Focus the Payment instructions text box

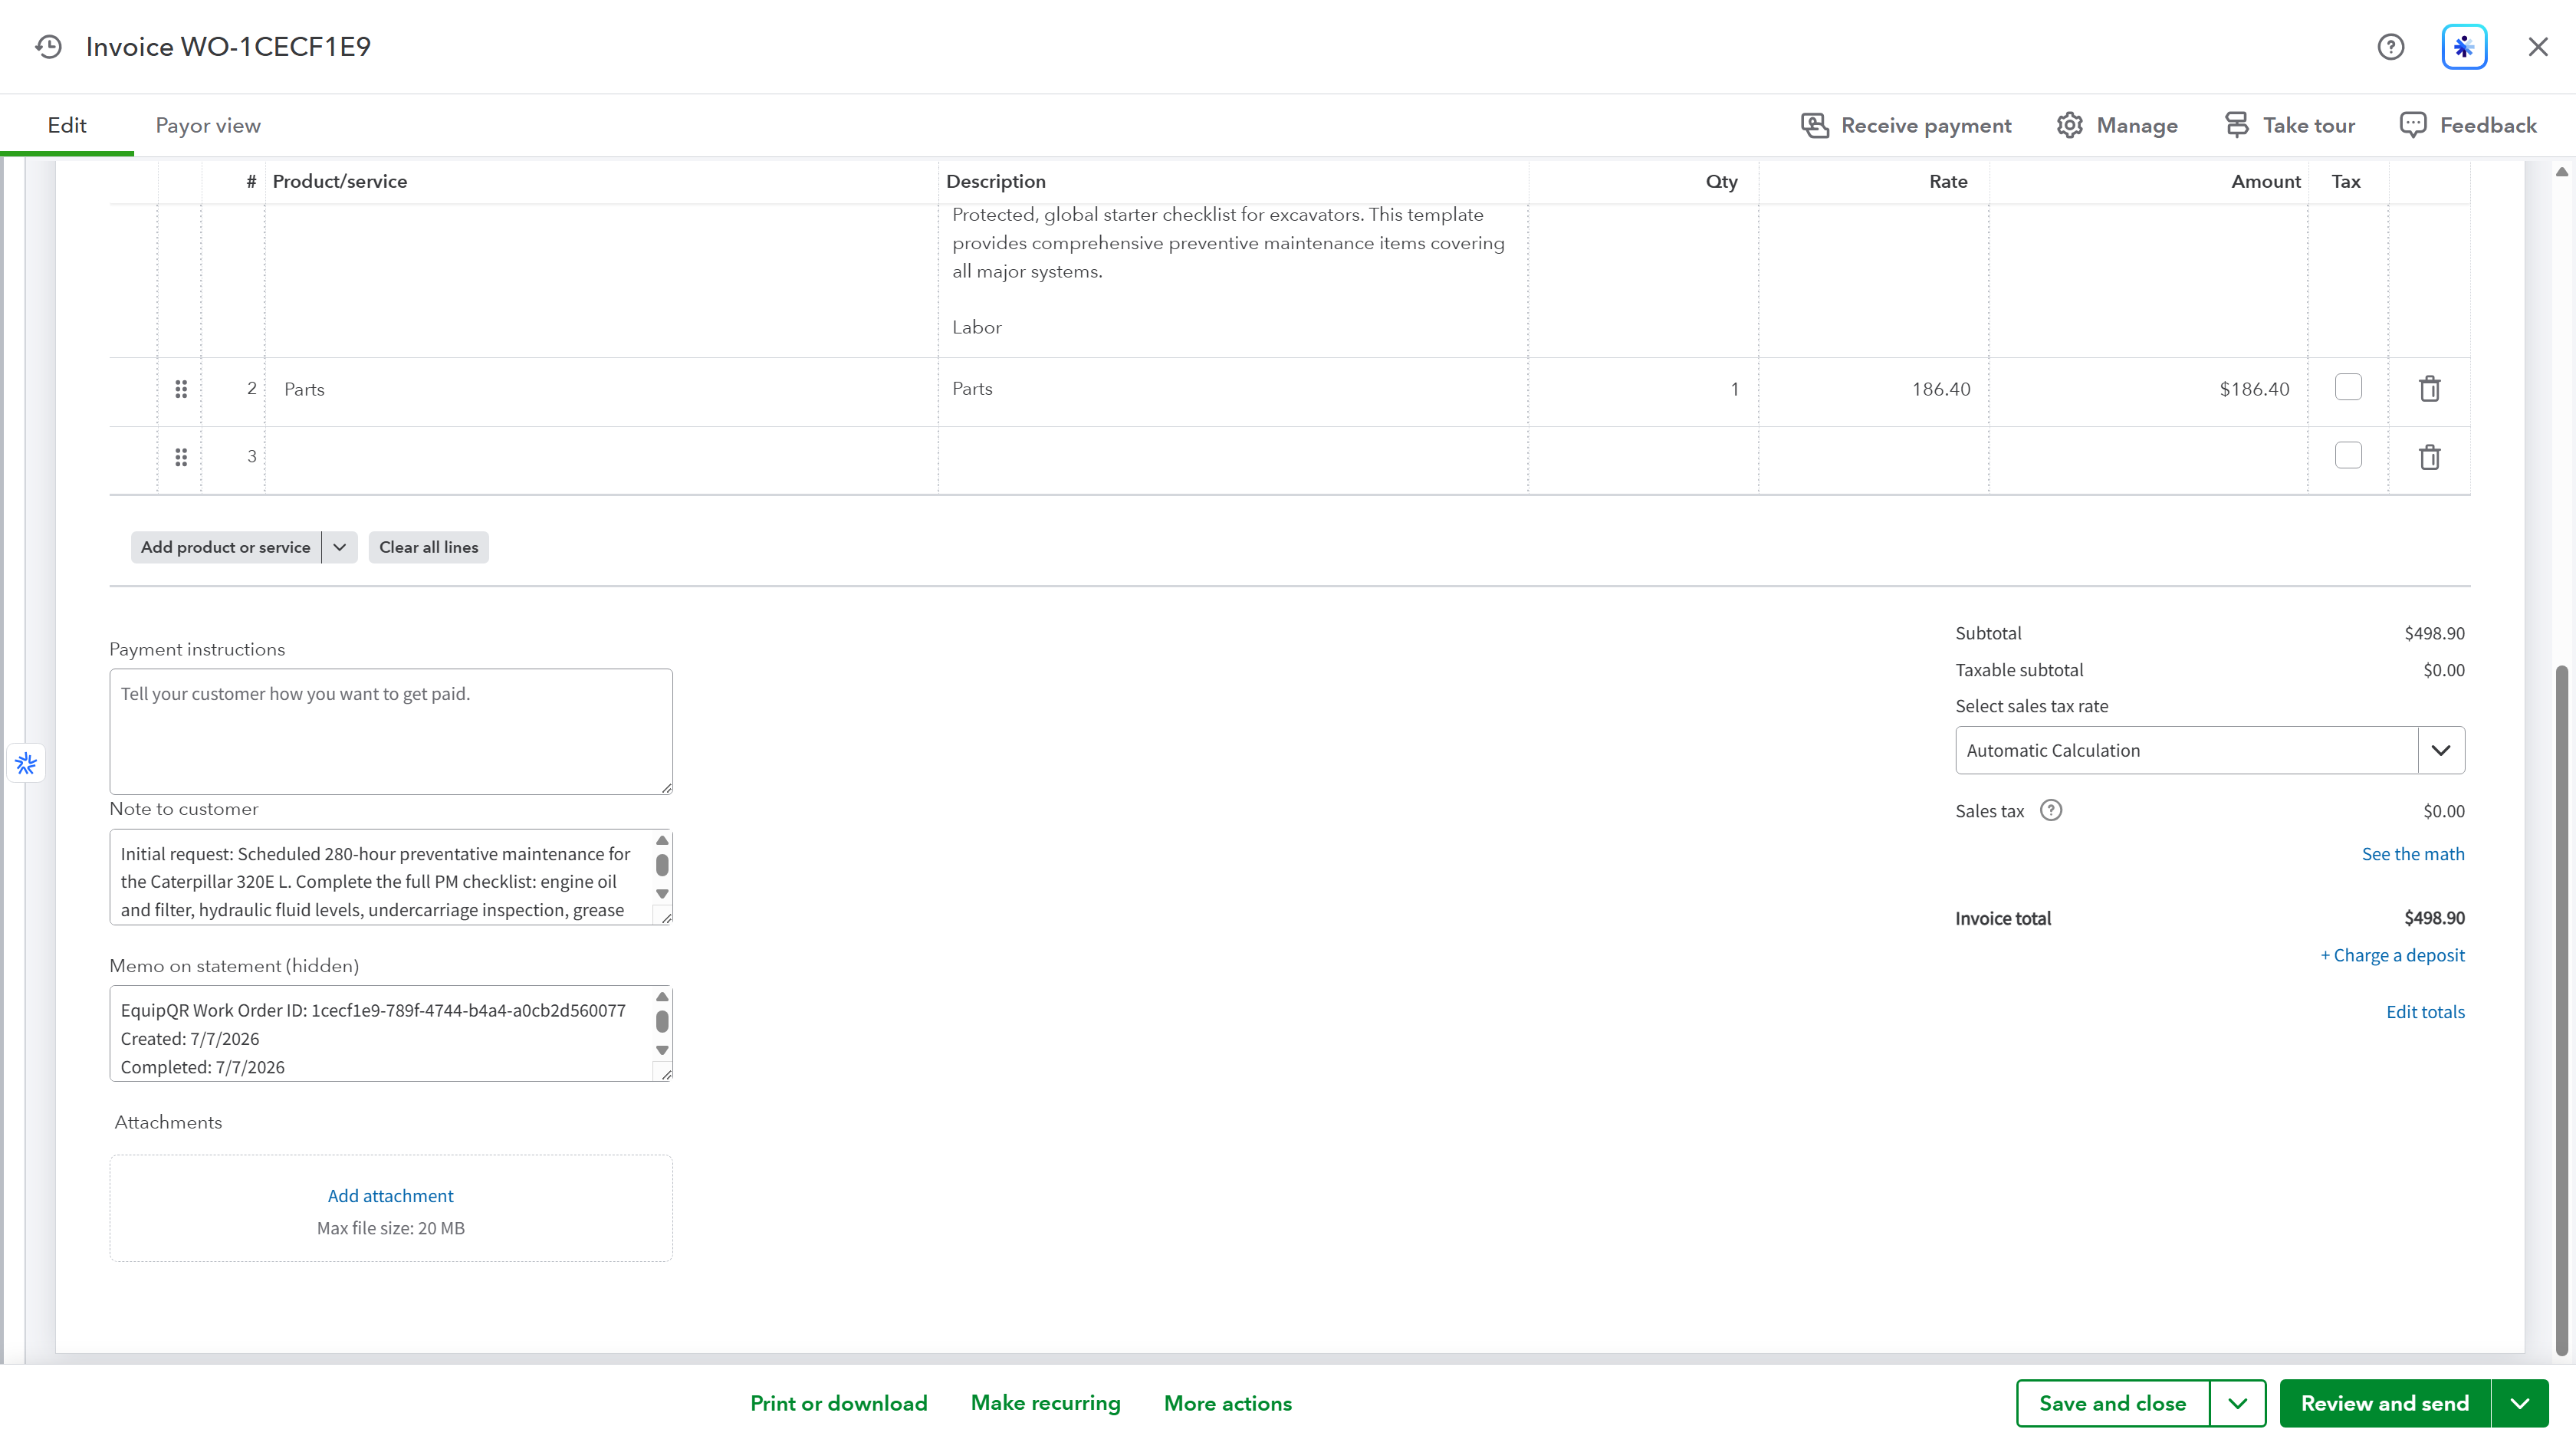391,732
